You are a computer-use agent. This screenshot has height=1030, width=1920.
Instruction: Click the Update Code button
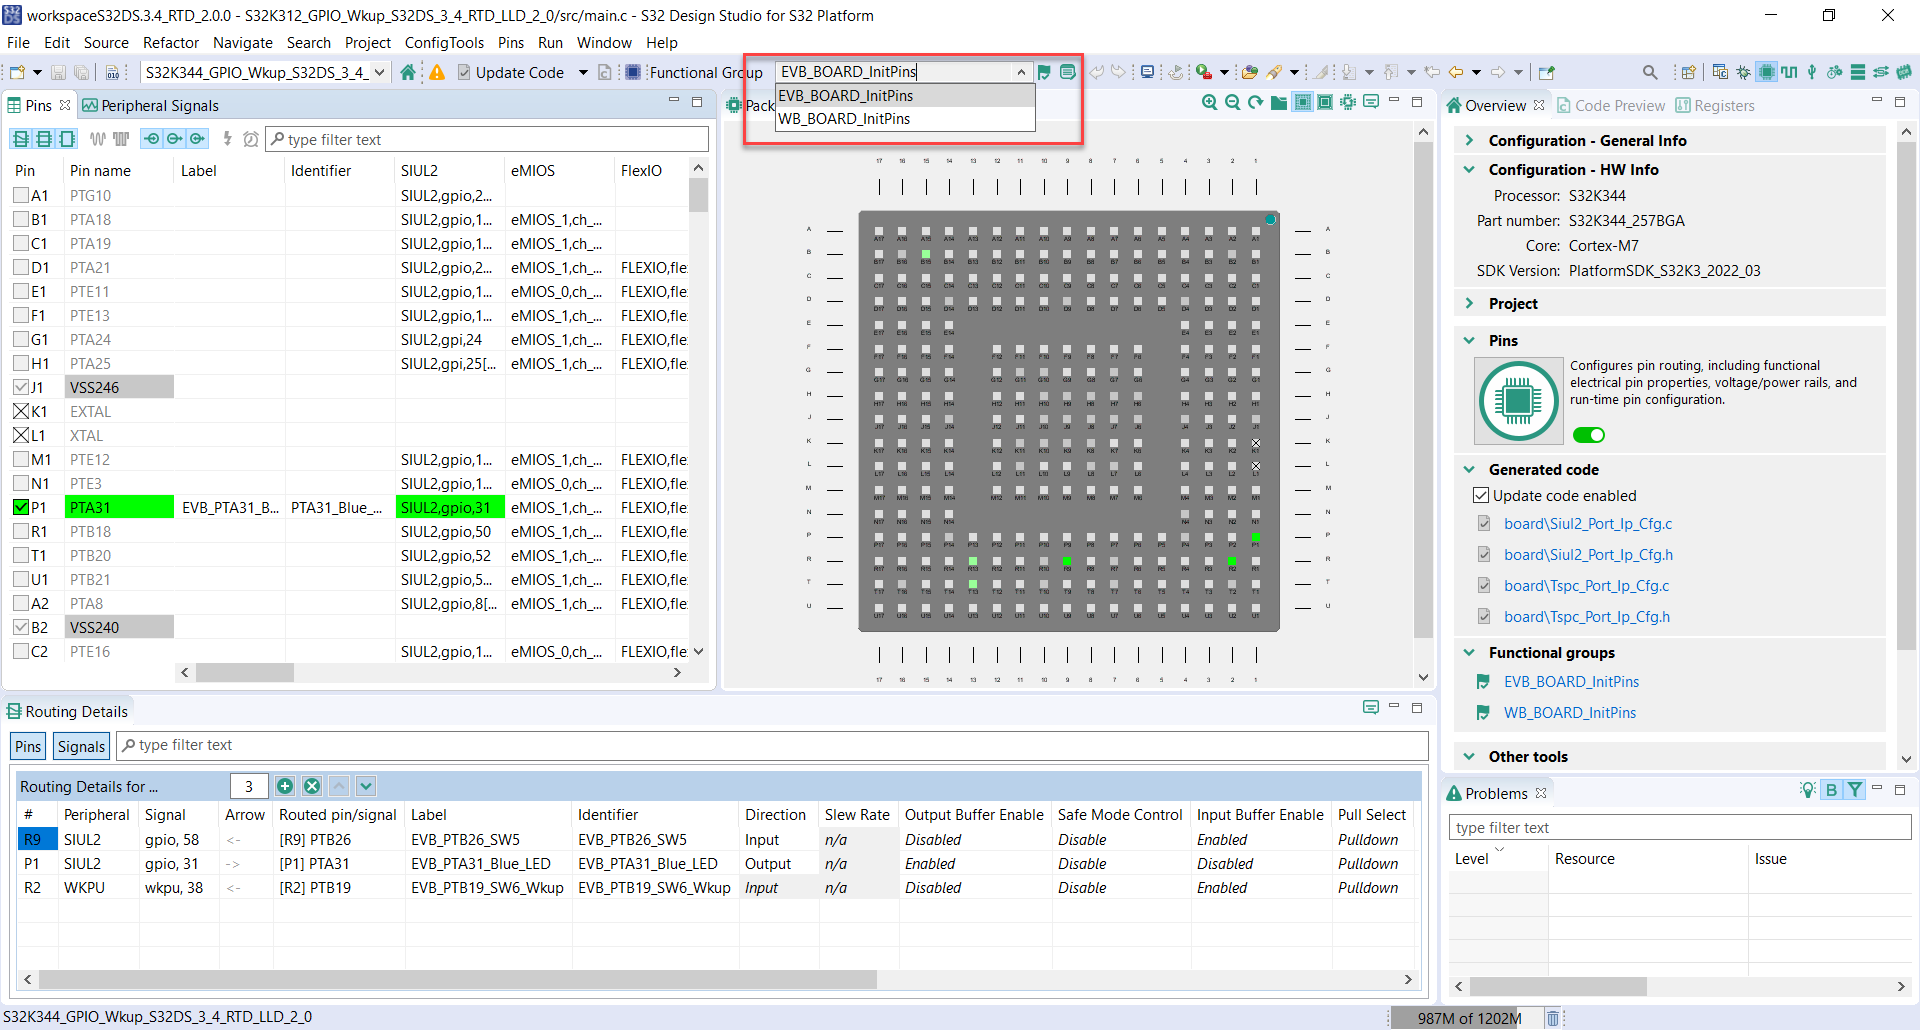click(x=511, y=72)
